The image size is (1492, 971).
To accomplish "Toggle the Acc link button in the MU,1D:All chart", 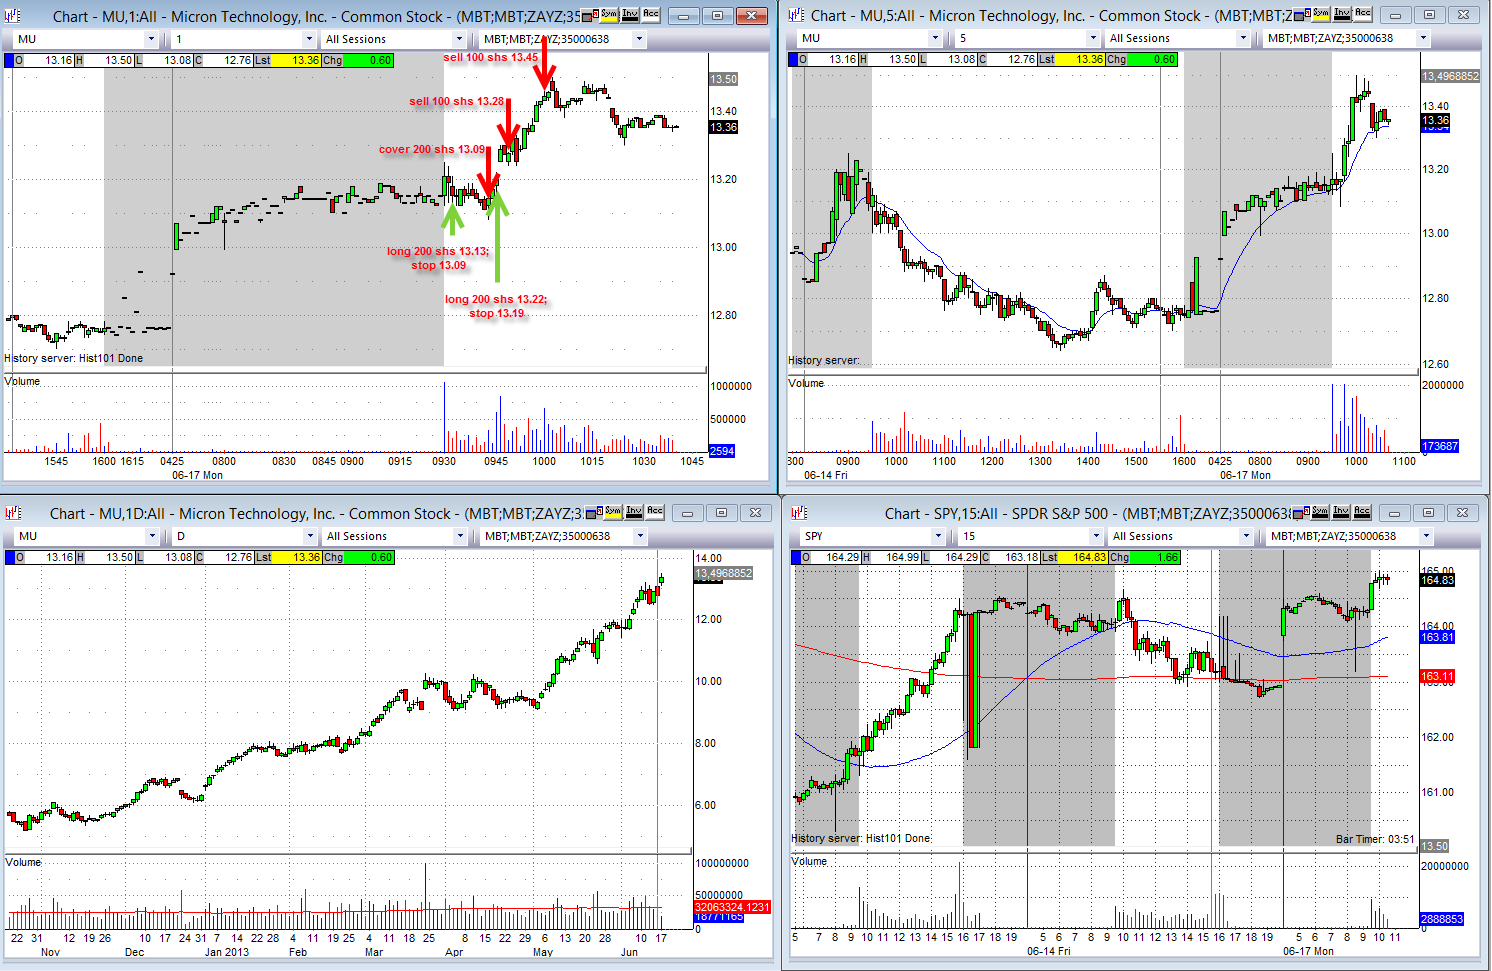I will coord(655,511).
